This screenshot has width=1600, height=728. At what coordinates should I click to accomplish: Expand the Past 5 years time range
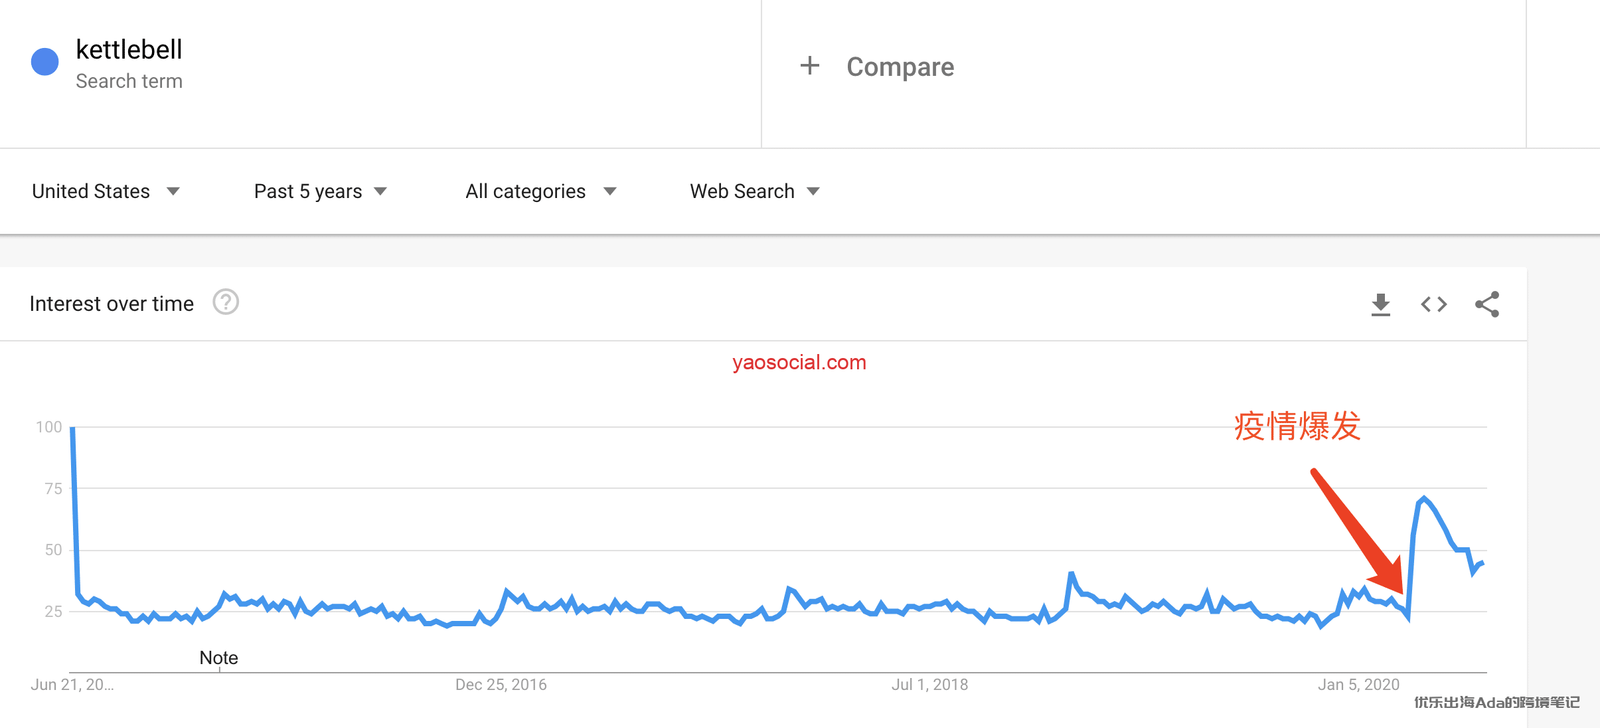[x=320, y=191]
